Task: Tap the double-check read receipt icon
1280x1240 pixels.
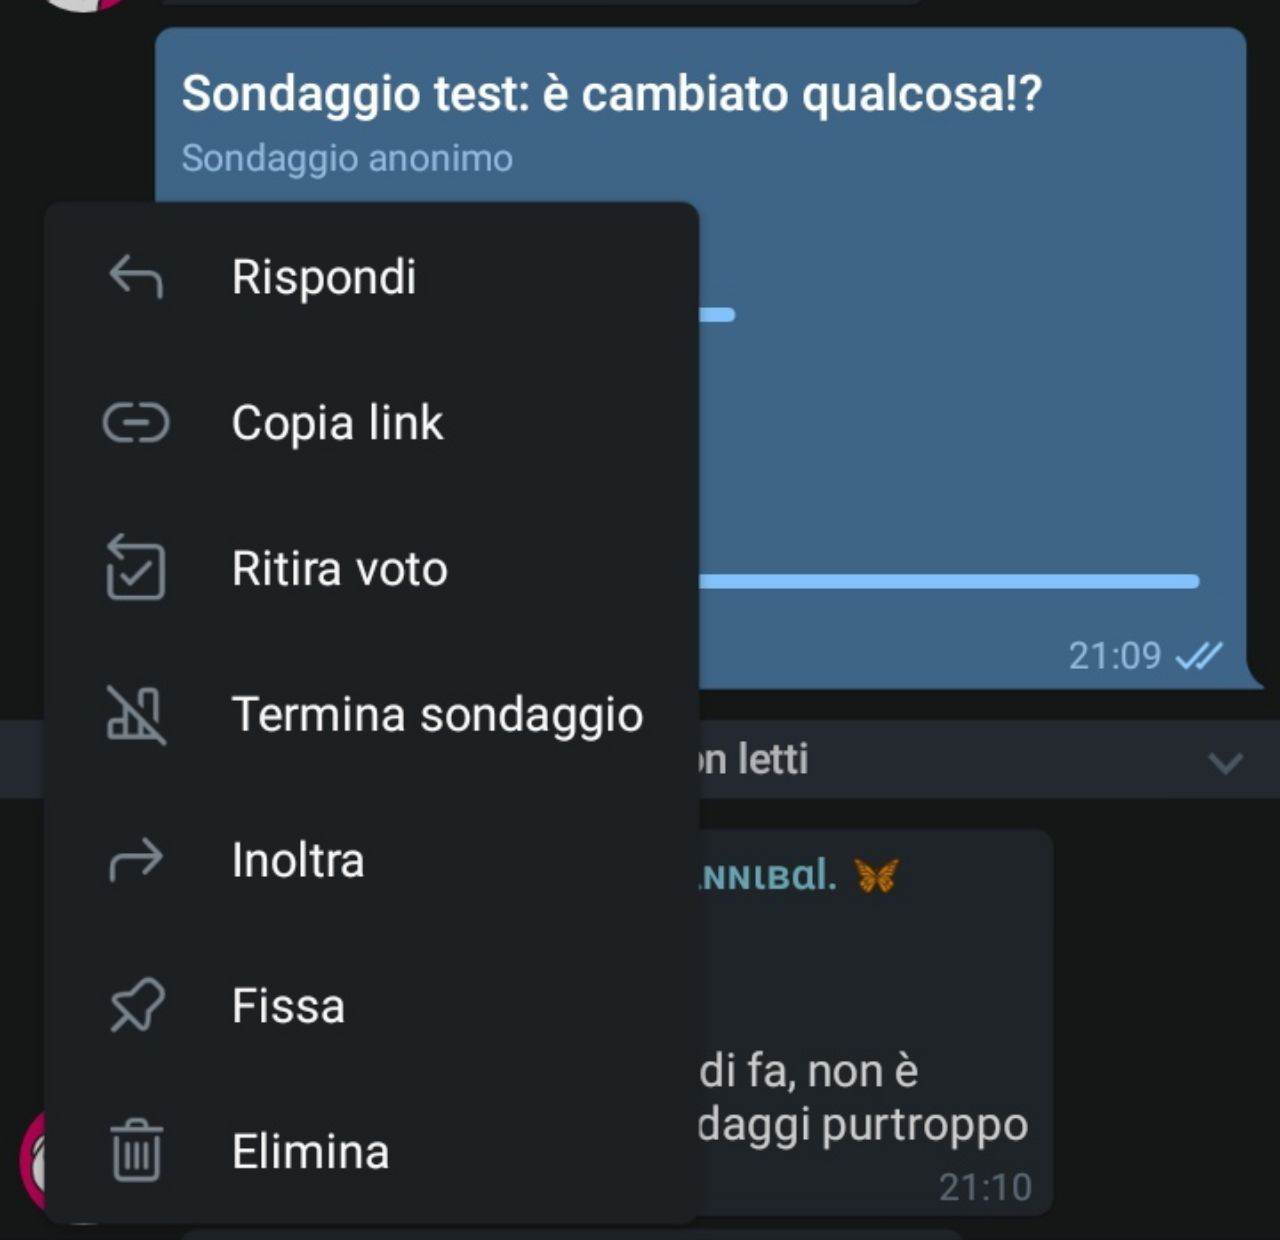Action: click(1198, 656)
